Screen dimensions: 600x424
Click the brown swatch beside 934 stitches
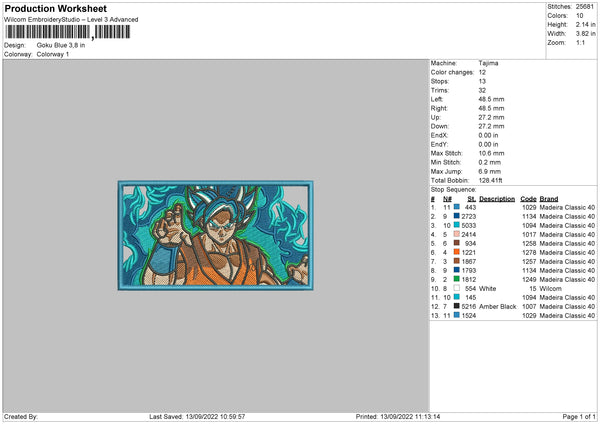point(457,243)
